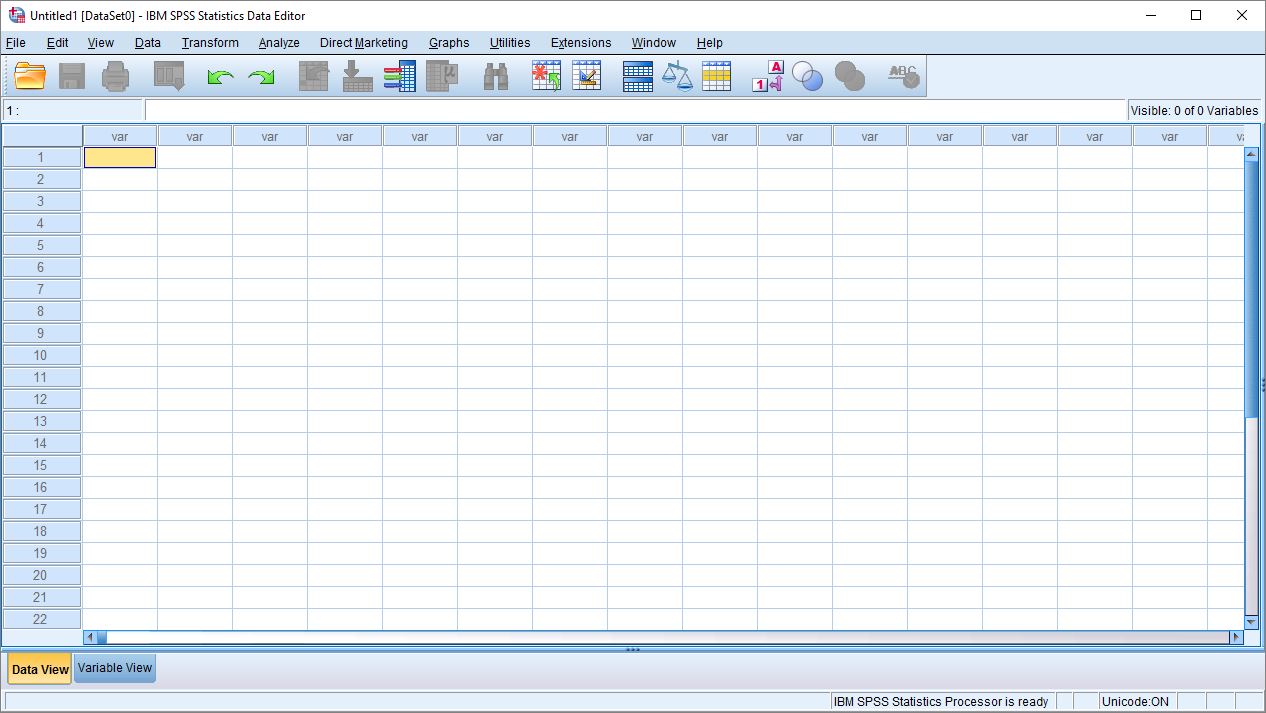Open Split File from the toolbar

click(637, 76)
